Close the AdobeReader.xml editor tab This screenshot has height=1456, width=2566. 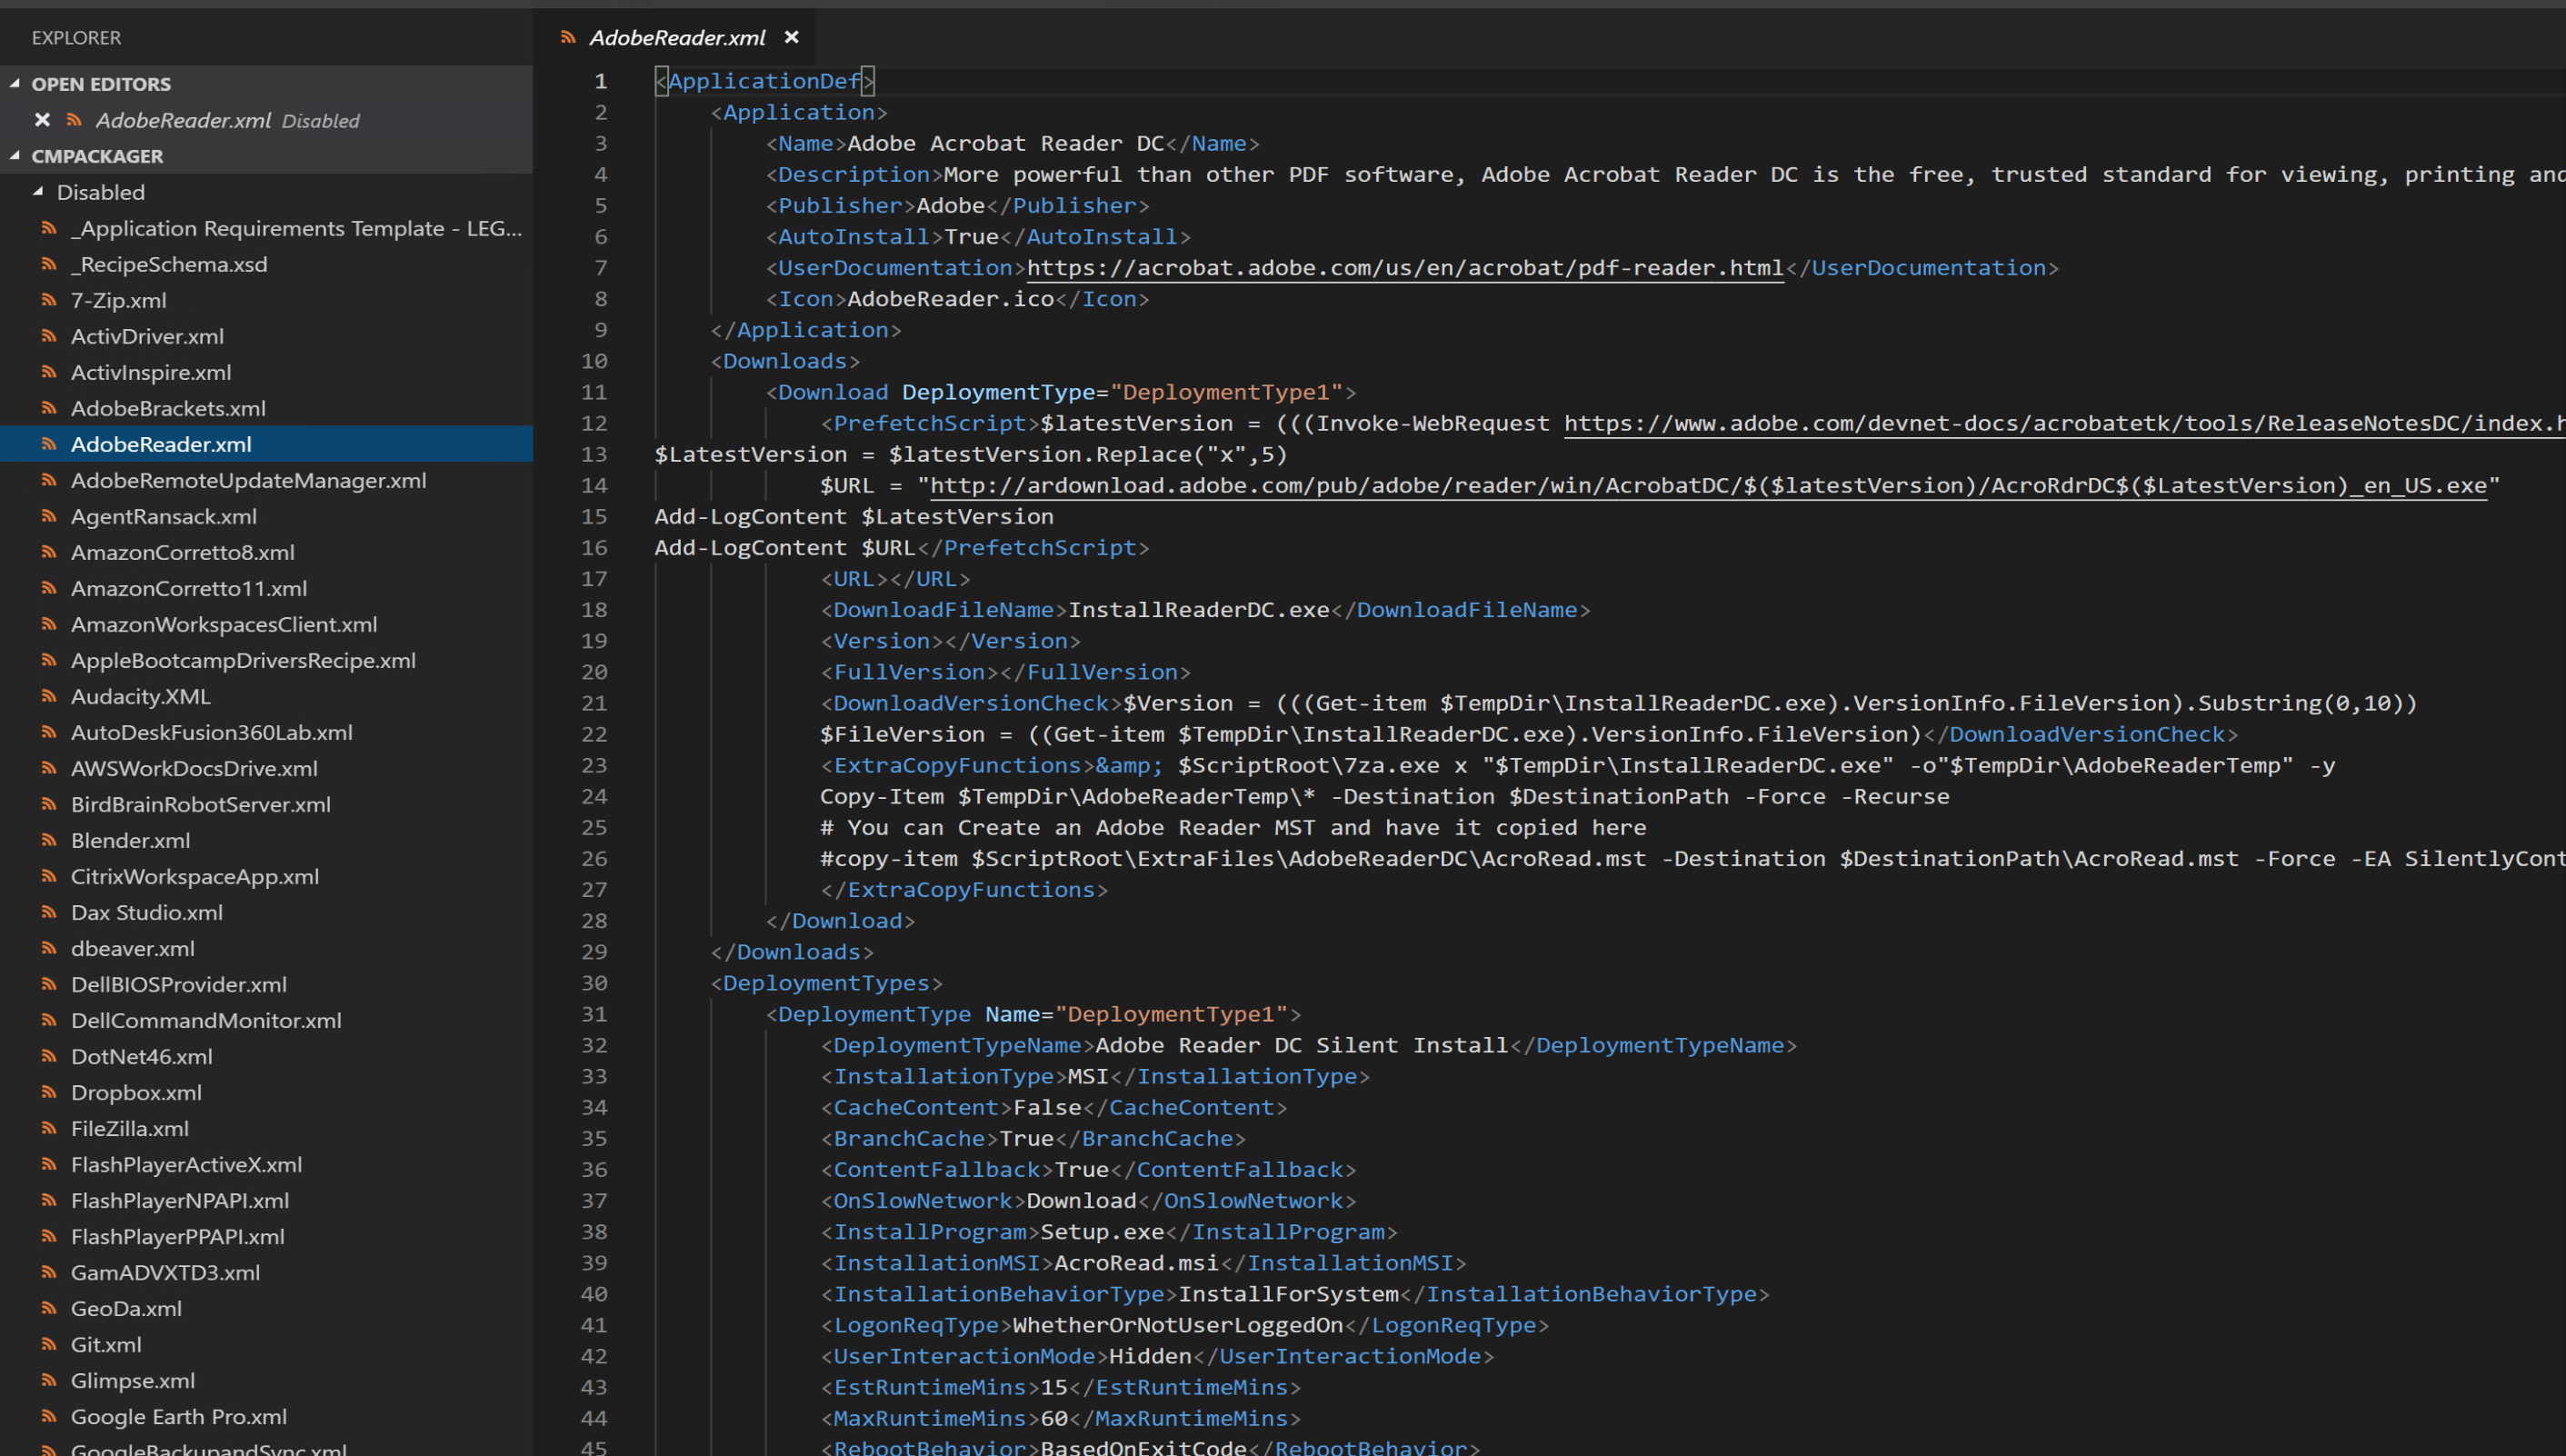[x=791, y=37]
